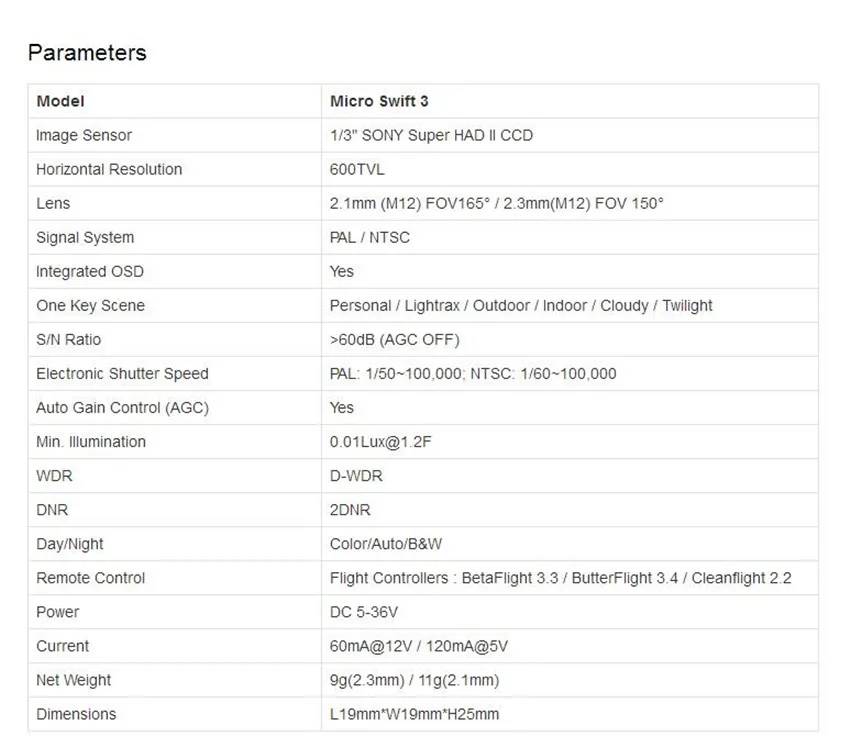Click the D-WDR value cell
Screen dimensions: 850x736
[x=570, y=476]
